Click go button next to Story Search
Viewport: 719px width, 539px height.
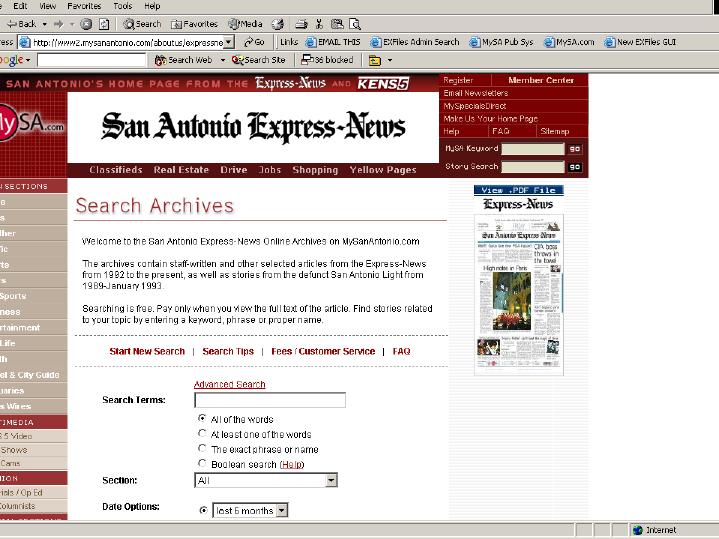(x=575, y=167)
